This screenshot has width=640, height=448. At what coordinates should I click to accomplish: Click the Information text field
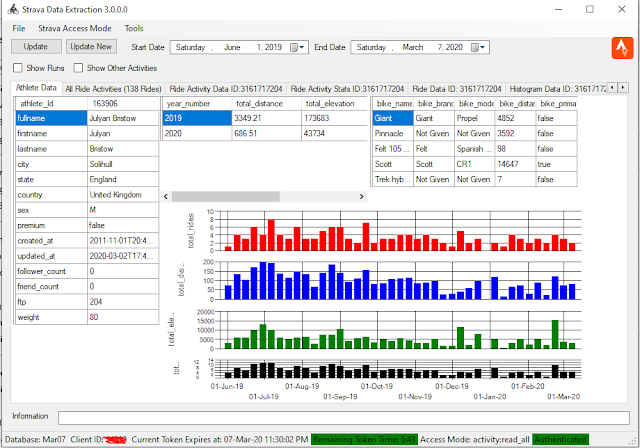coord(344,418)
